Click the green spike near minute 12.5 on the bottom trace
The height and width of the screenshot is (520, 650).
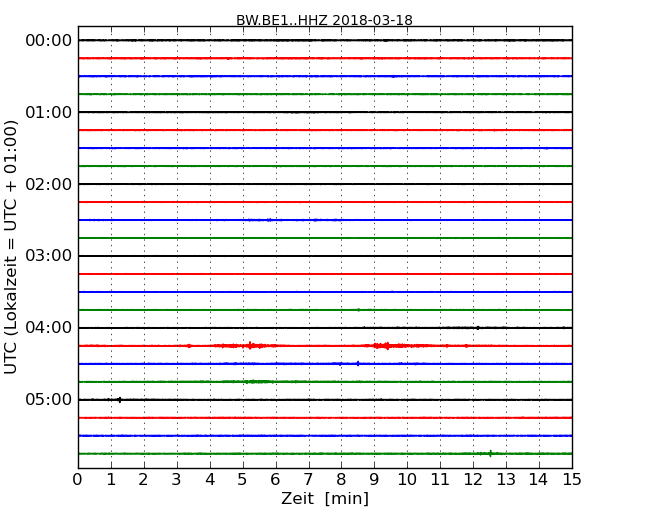490,453
